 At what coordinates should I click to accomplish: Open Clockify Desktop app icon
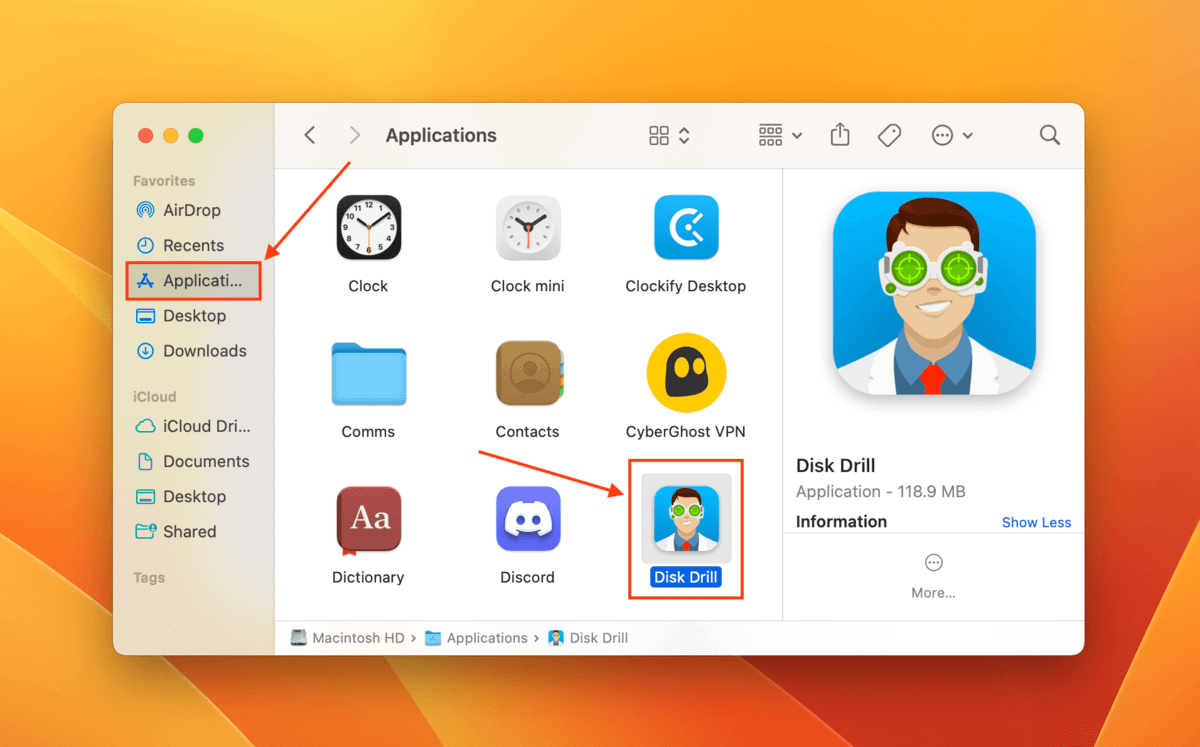(686, 229)
